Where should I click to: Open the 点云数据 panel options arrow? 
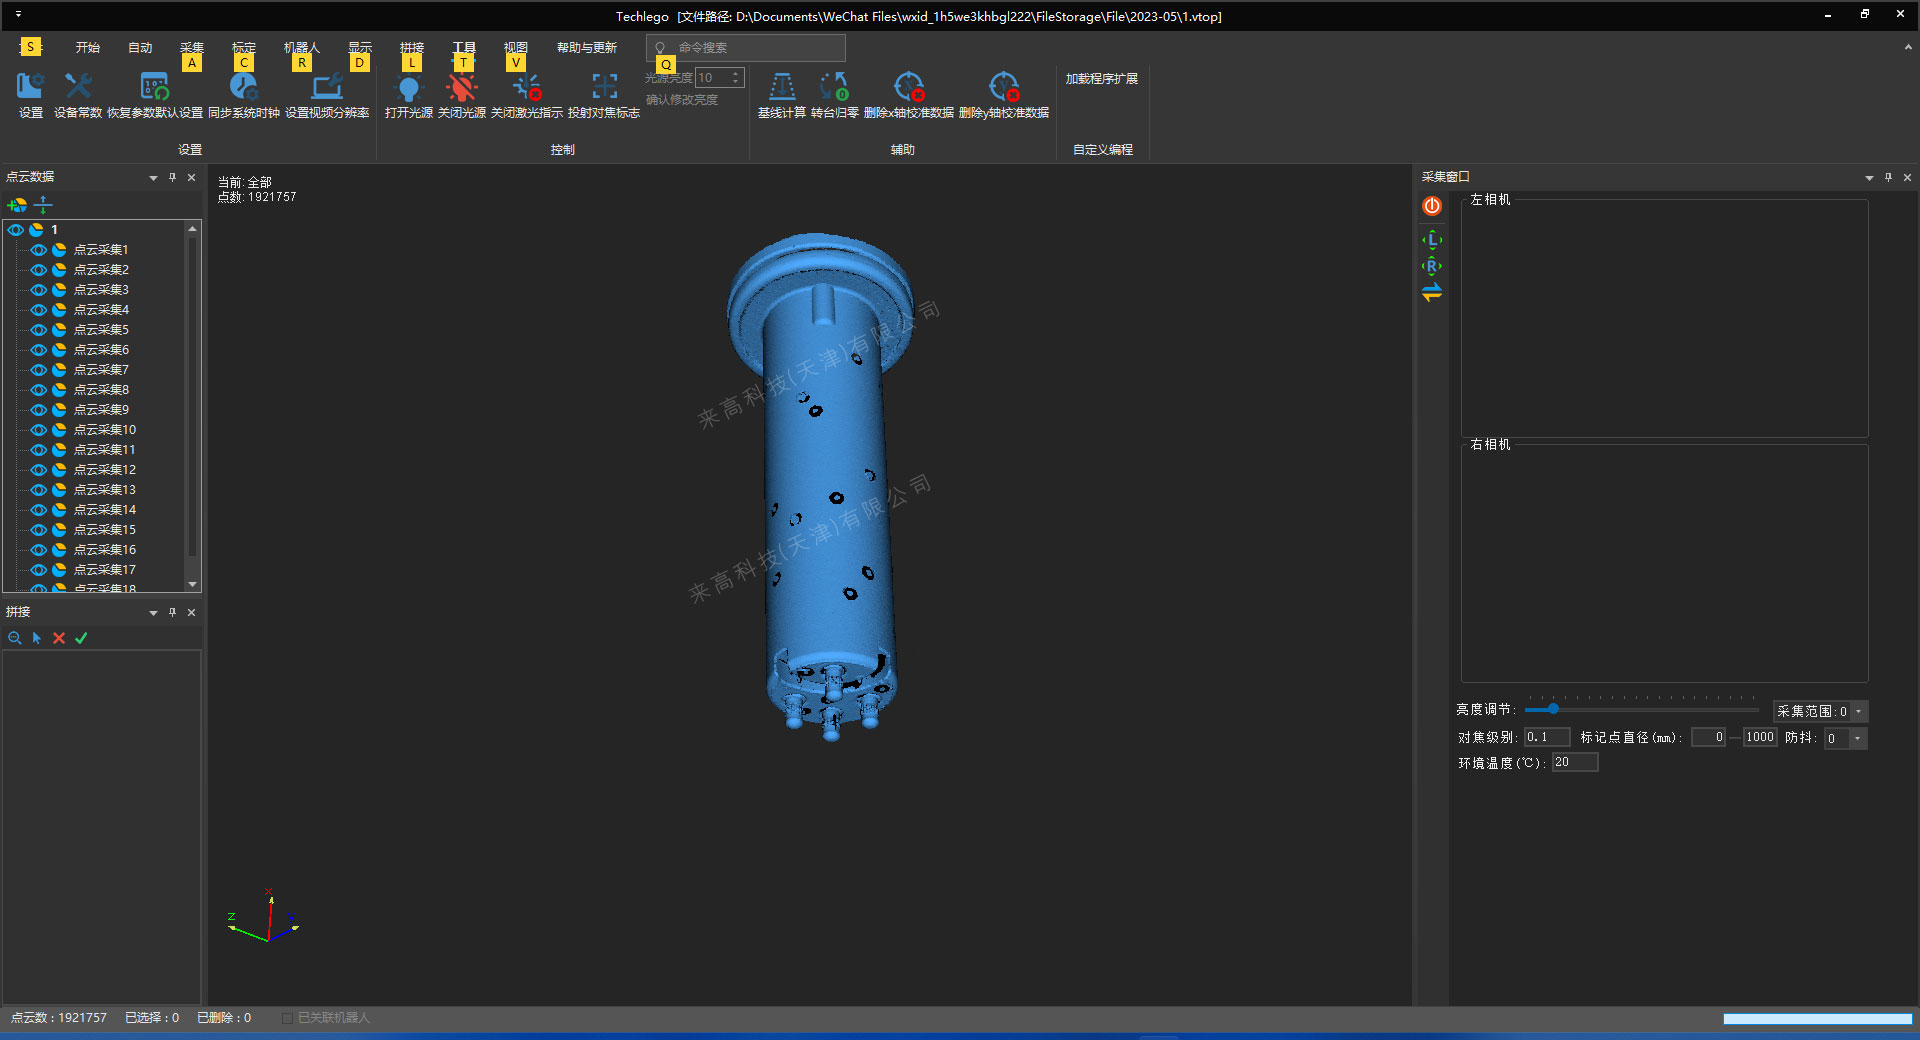tap(153, 178)
